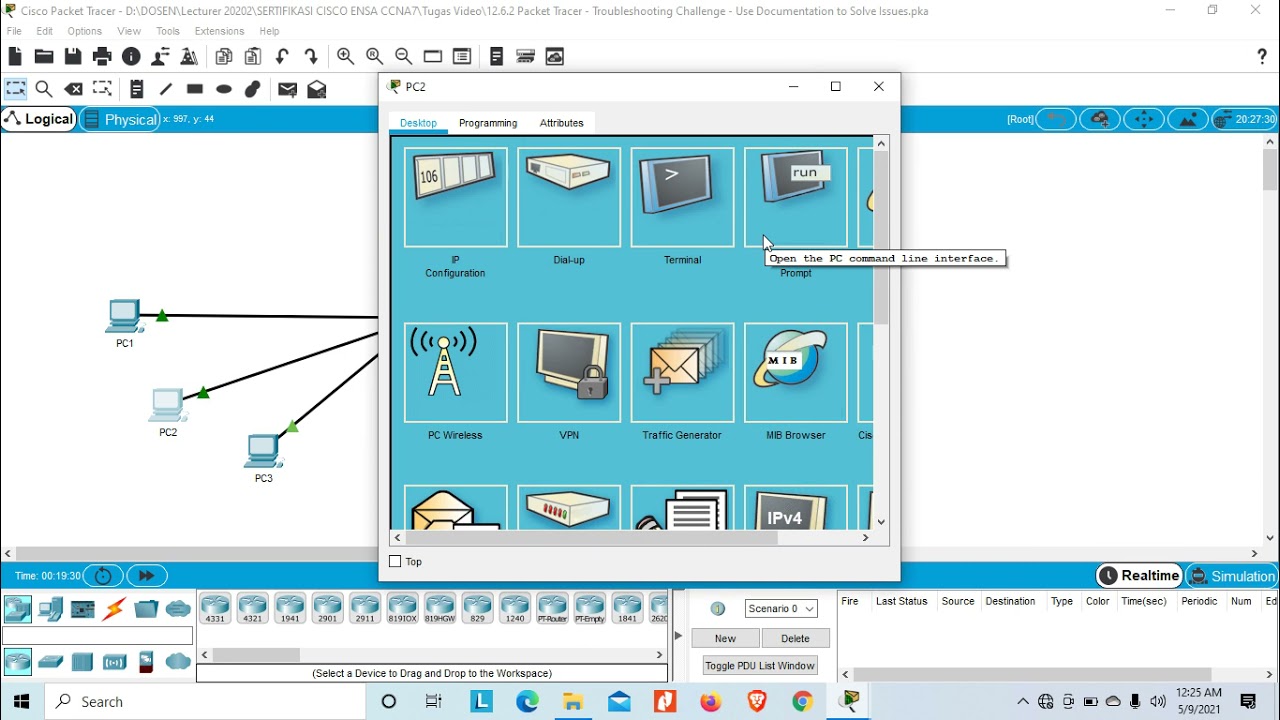This screenshot has height=720, width=1280.
Task: Save the file with floppy icon
Action: [73, 57]
